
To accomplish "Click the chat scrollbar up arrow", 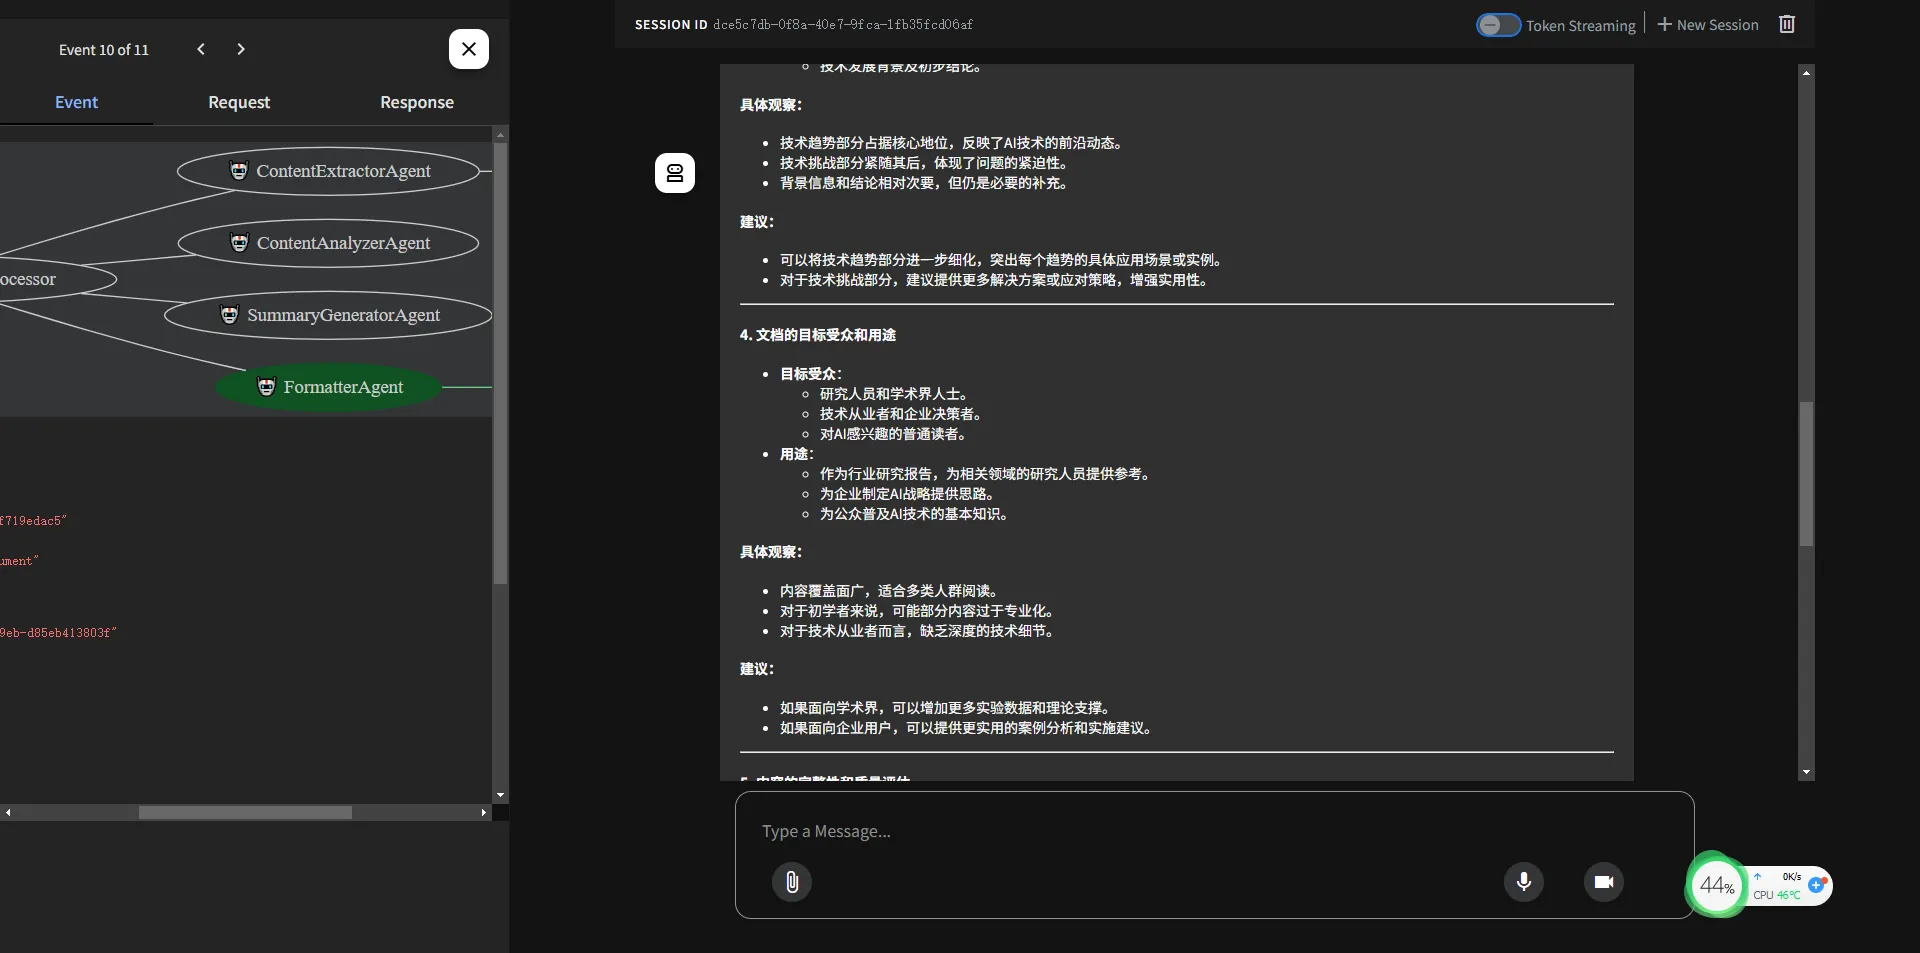I will (1806, 72).
